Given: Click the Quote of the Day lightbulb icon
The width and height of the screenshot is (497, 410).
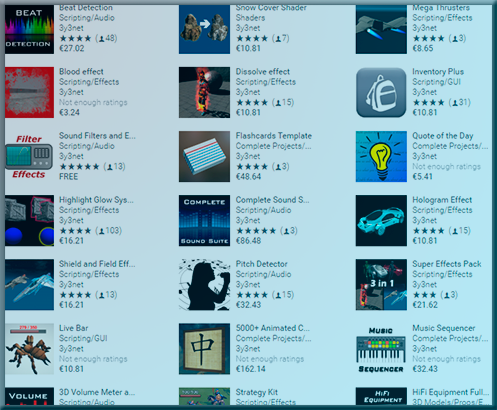Looking at the screenshot, I should [381, 156].
